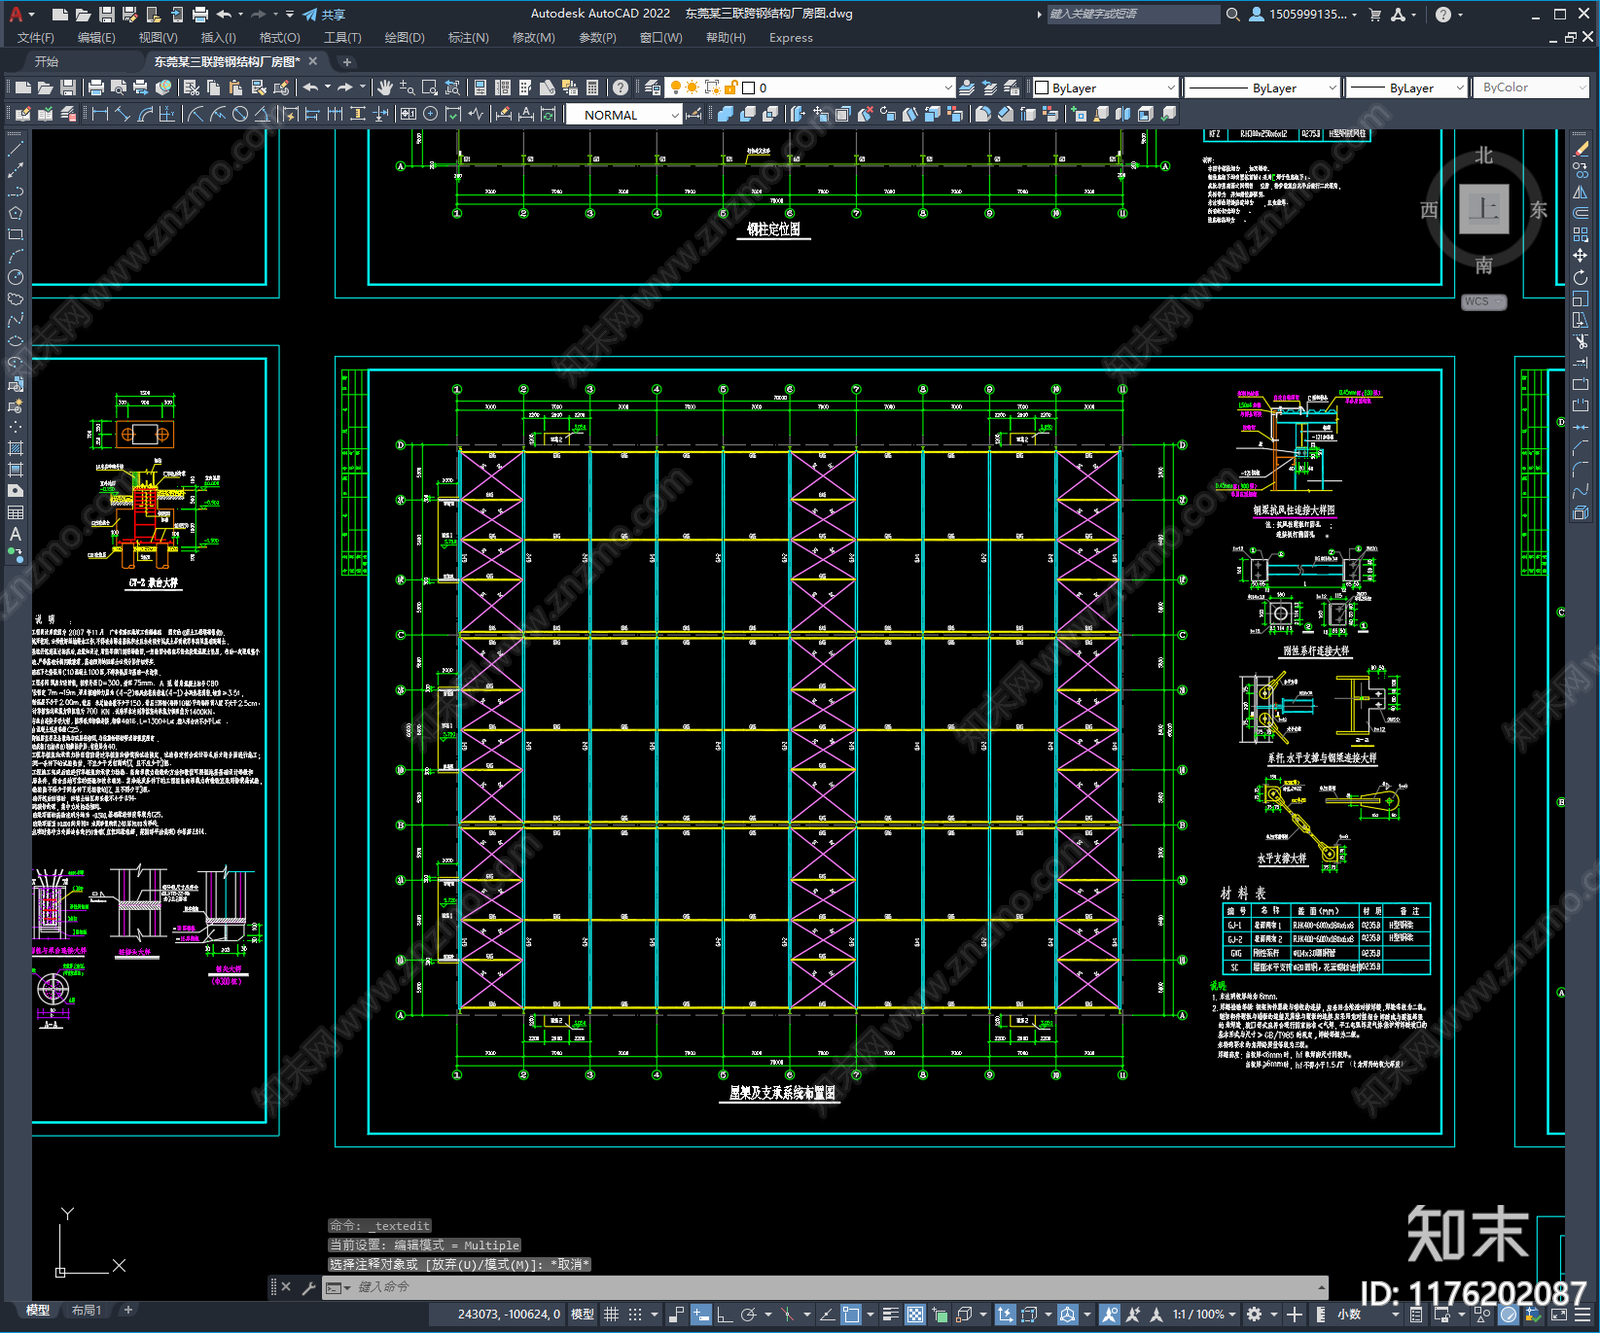
Task: Click the Autodesk App Store cart icon
Action: (1375, 14)
